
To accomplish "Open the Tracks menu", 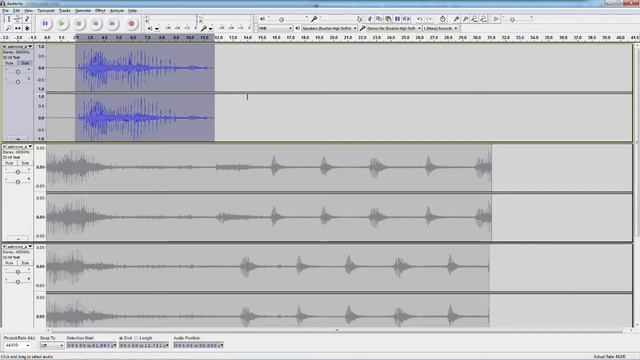I will [65, 11].
